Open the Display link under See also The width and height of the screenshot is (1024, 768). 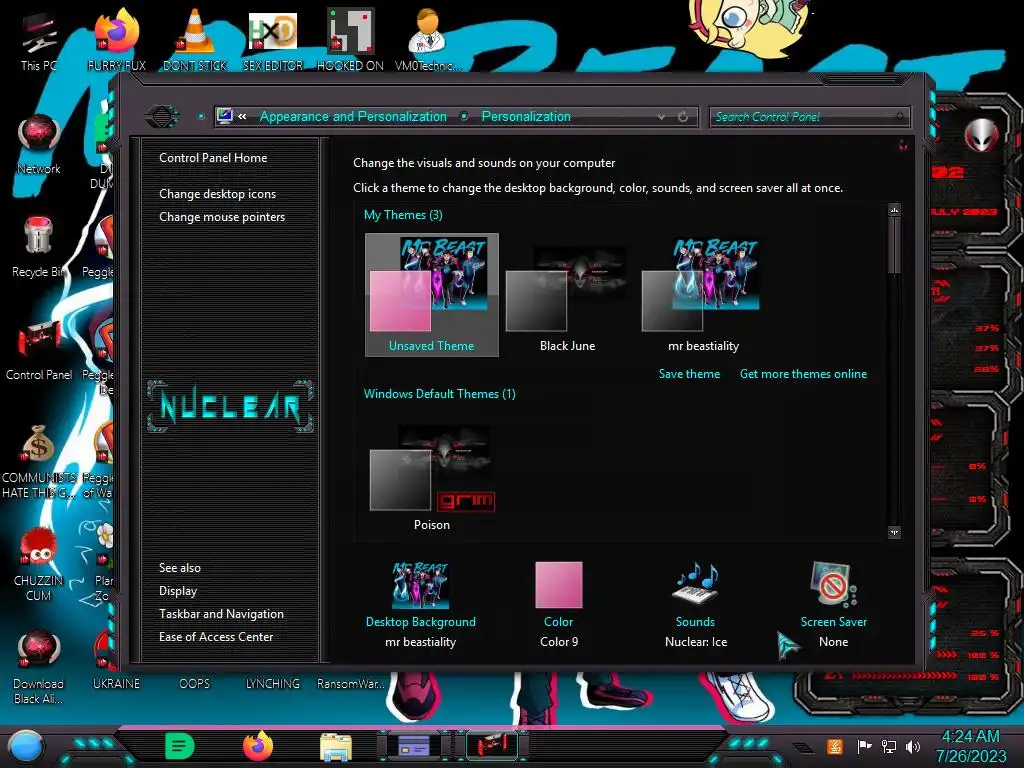point(178,591)
